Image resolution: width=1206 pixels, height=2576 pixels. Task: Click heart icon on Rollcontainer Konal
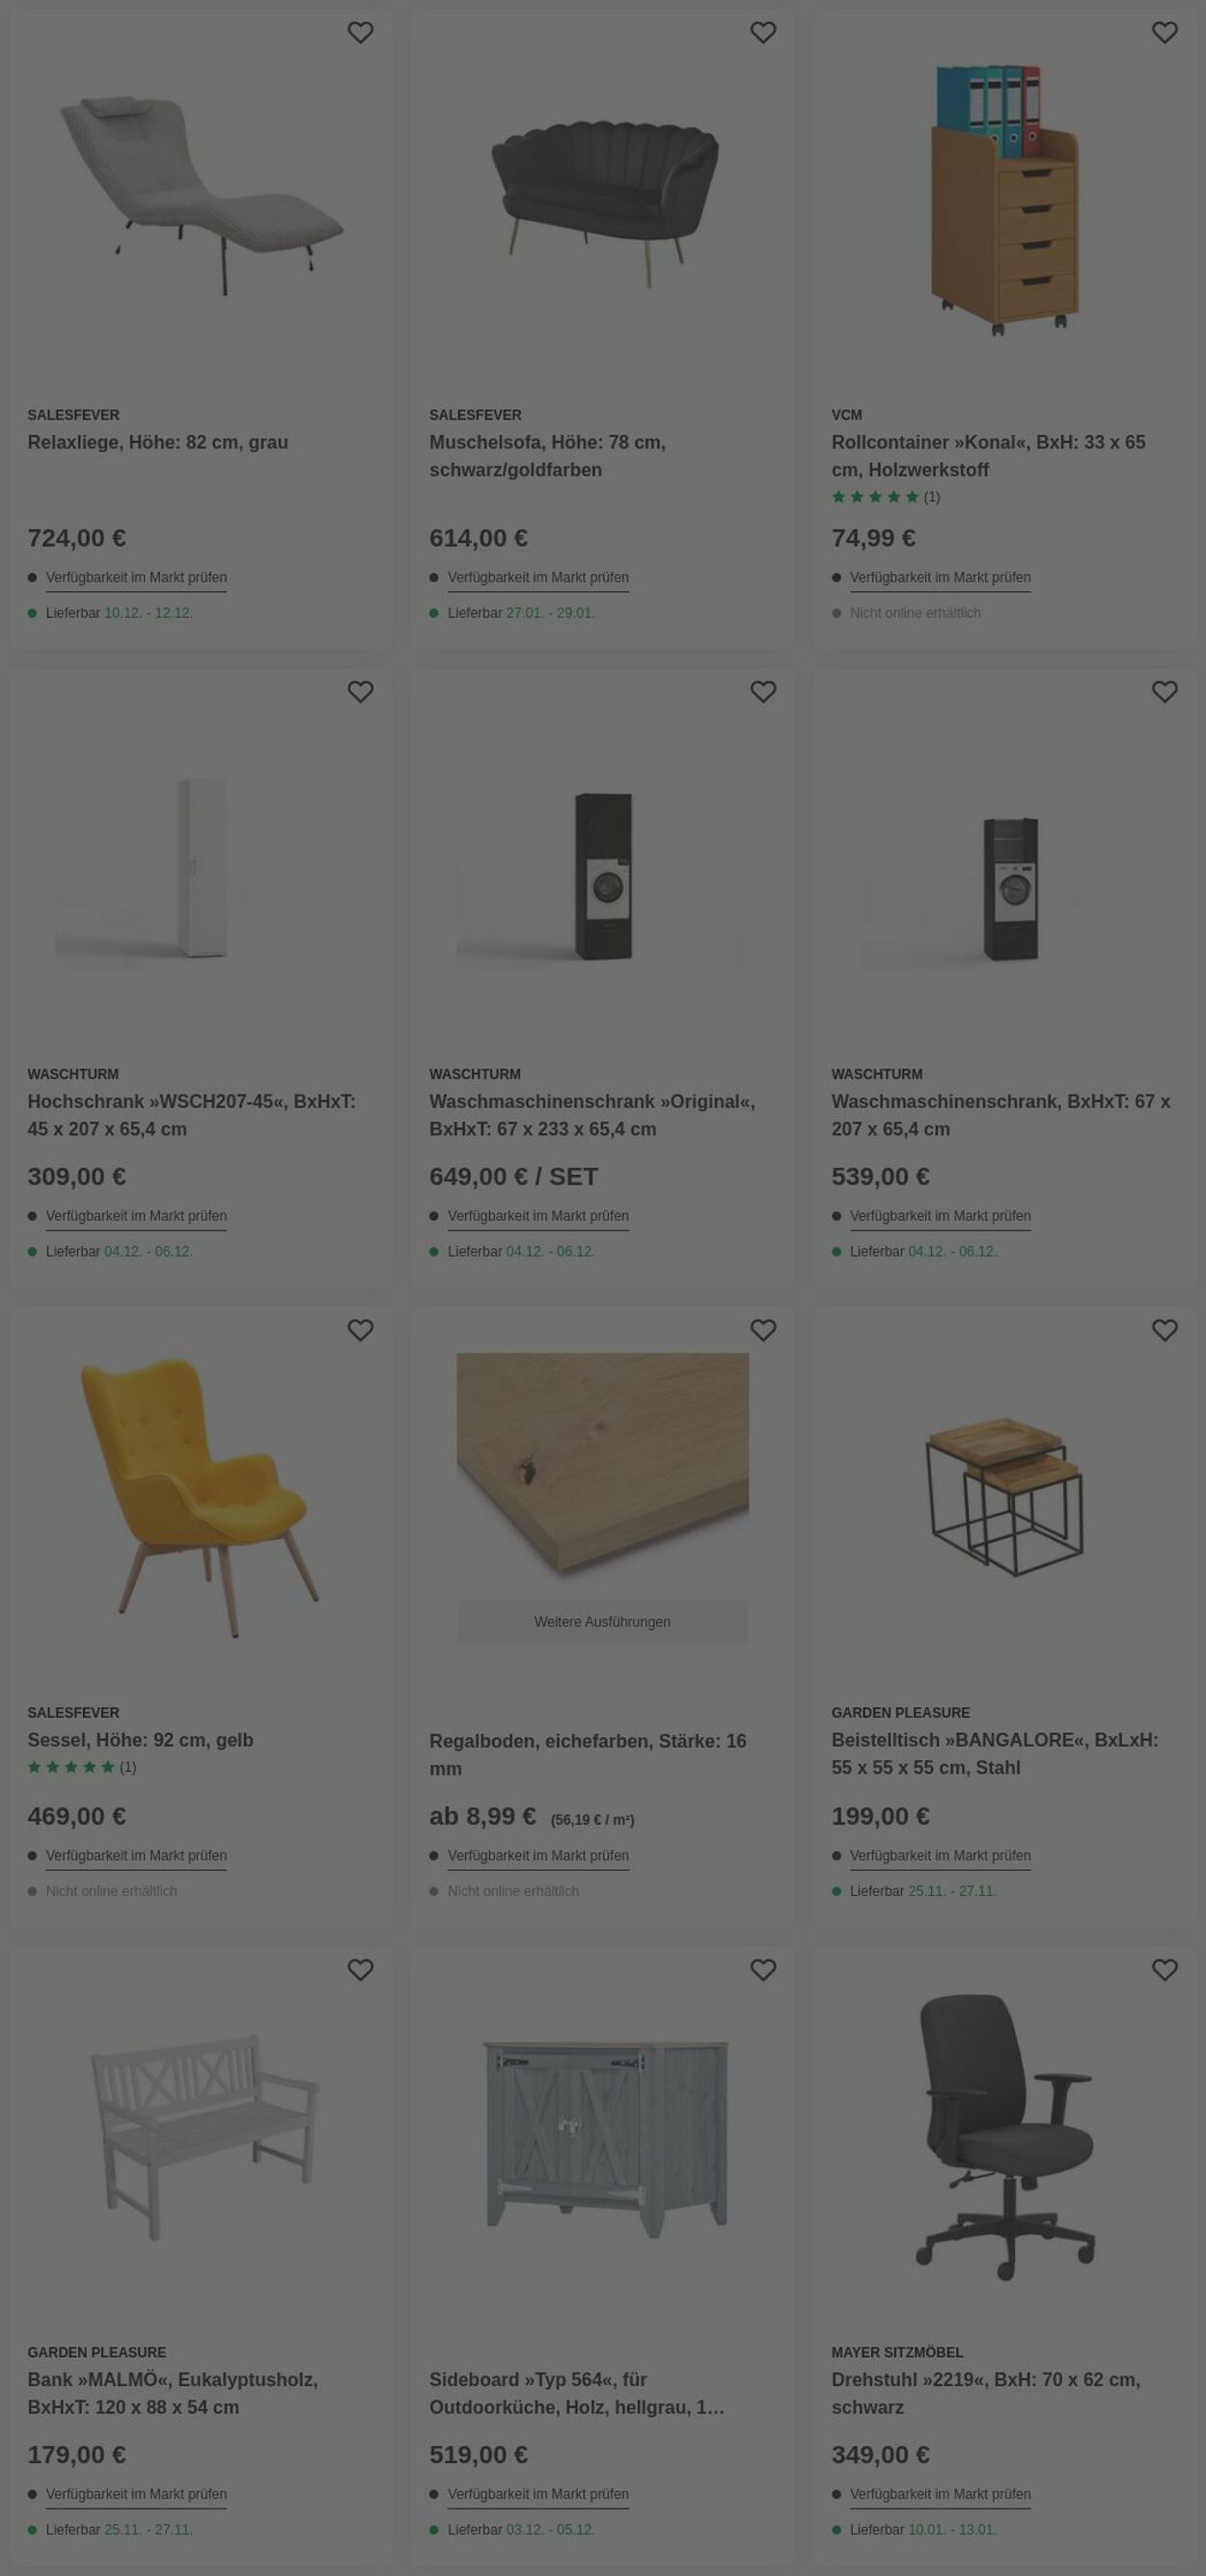(x=1165, y=33)
